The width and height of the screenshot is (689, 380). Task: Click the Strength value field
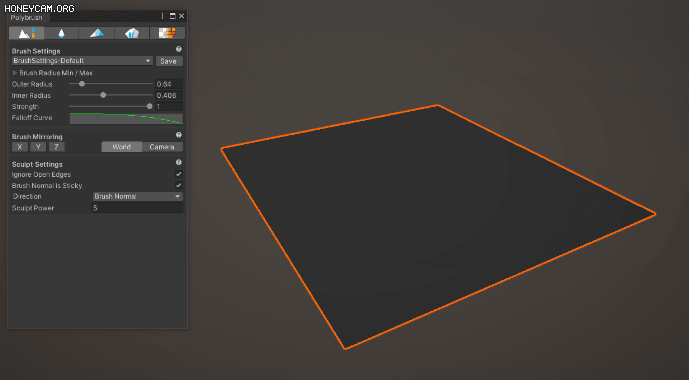pos(169,106)
